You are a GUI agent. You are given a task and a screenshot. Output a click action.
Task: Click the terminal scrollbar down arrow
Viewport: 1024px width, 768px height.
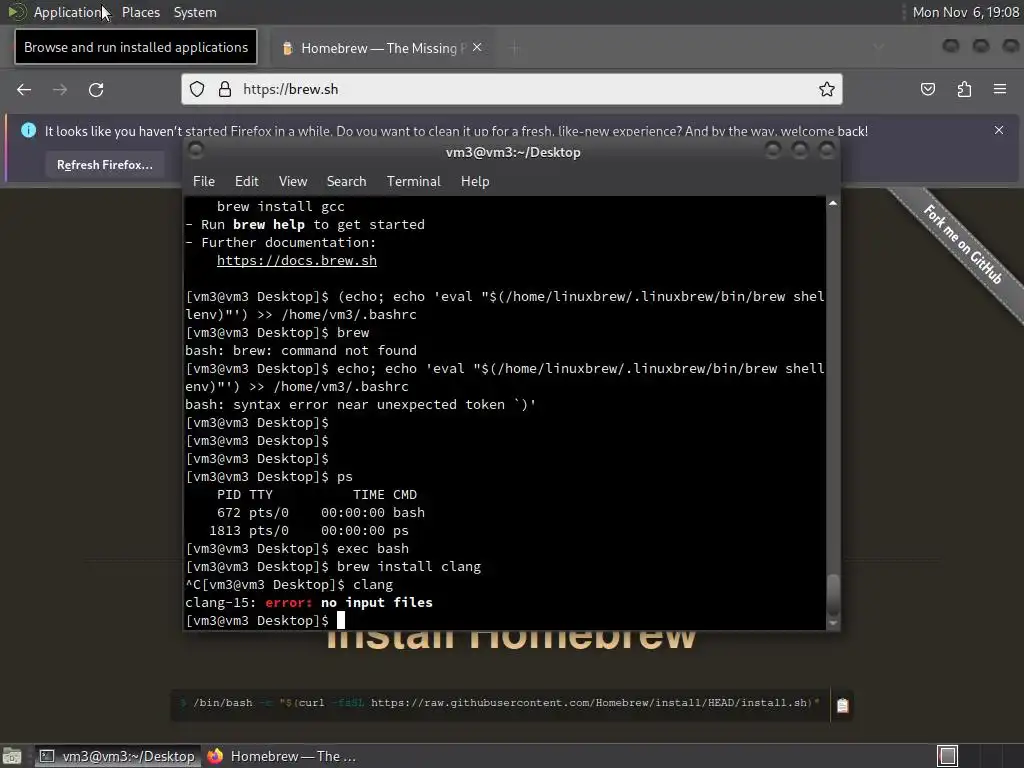click(x=833, y=623)
